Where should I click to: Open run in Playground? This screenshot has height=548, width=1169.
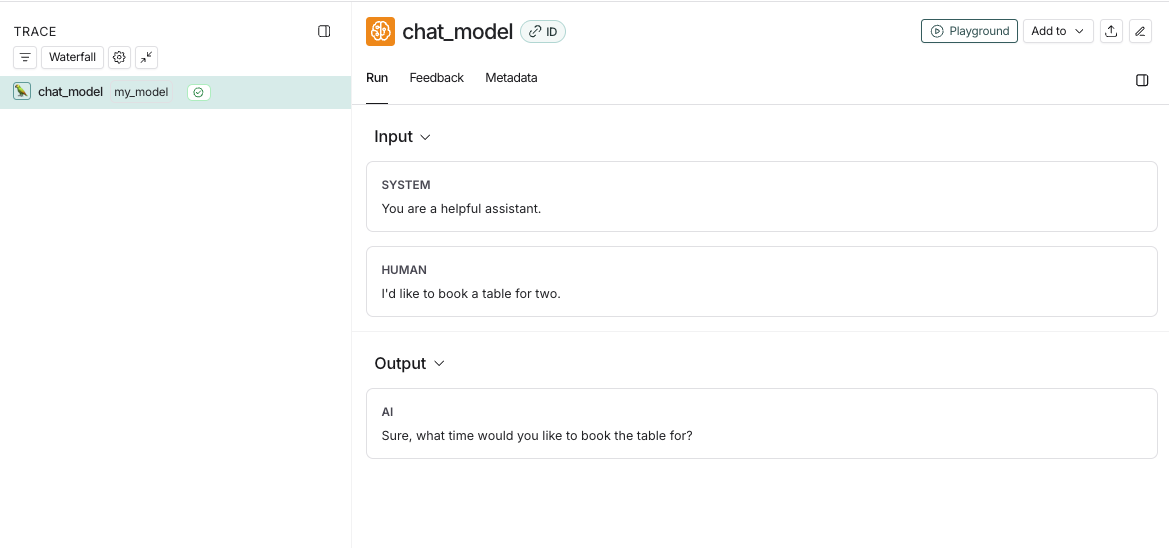coord(969,31)
